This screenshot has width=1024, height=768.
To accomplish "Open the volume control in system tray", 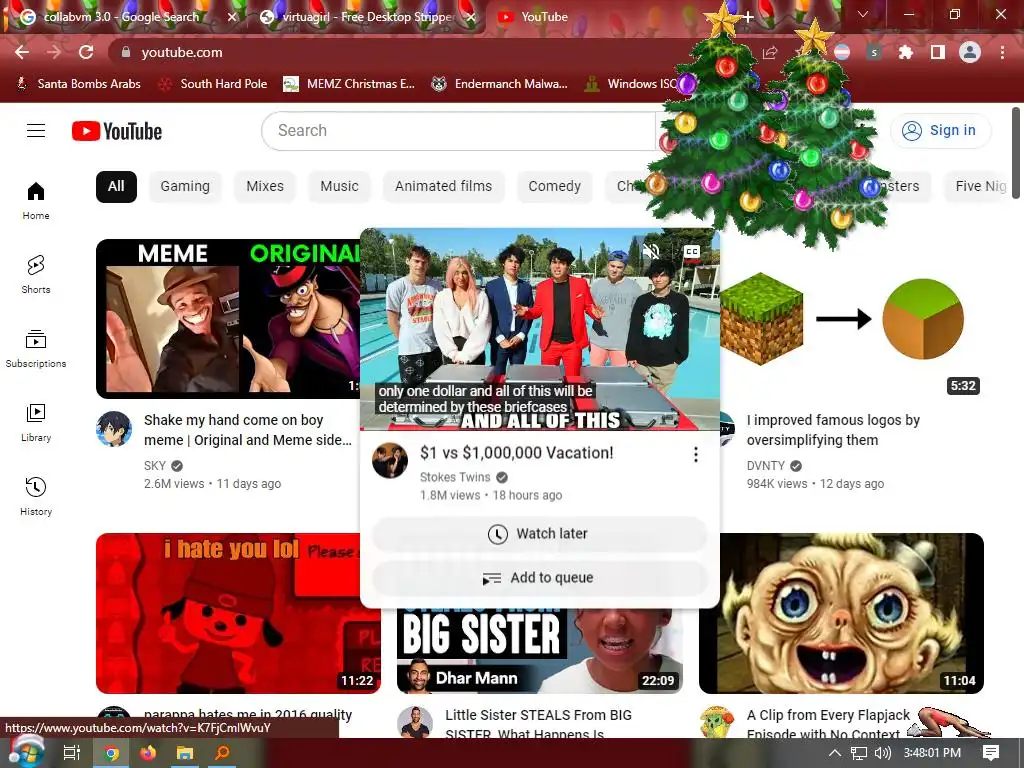I will point(882,753).
